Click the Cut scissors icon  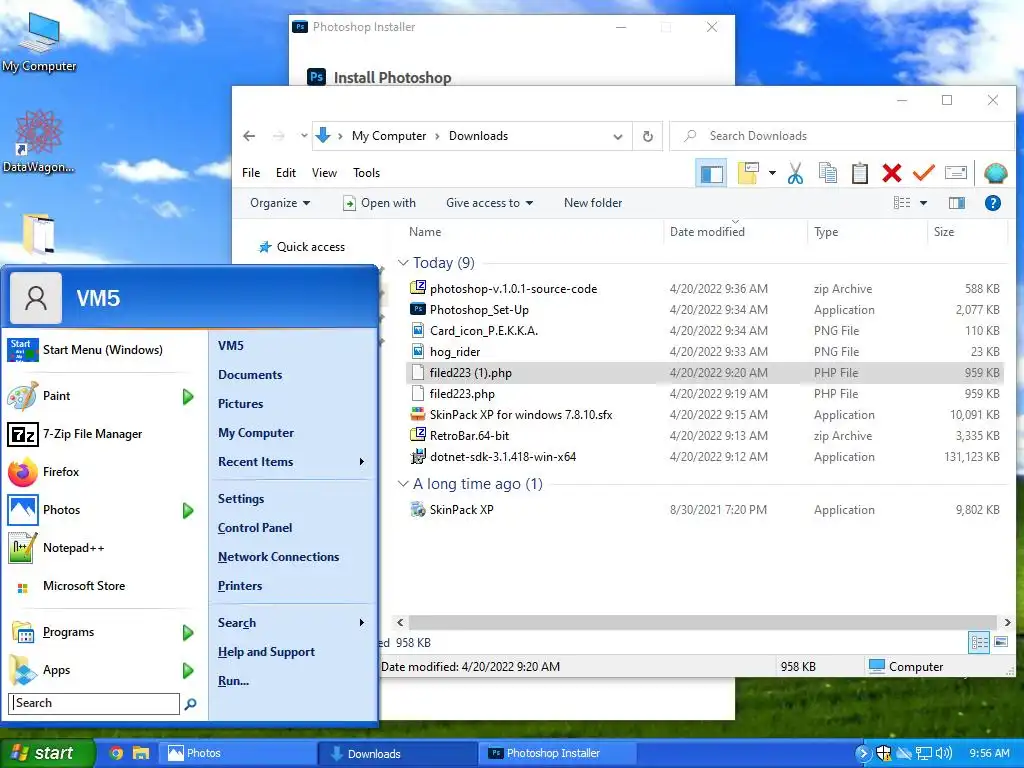(795, 173)
